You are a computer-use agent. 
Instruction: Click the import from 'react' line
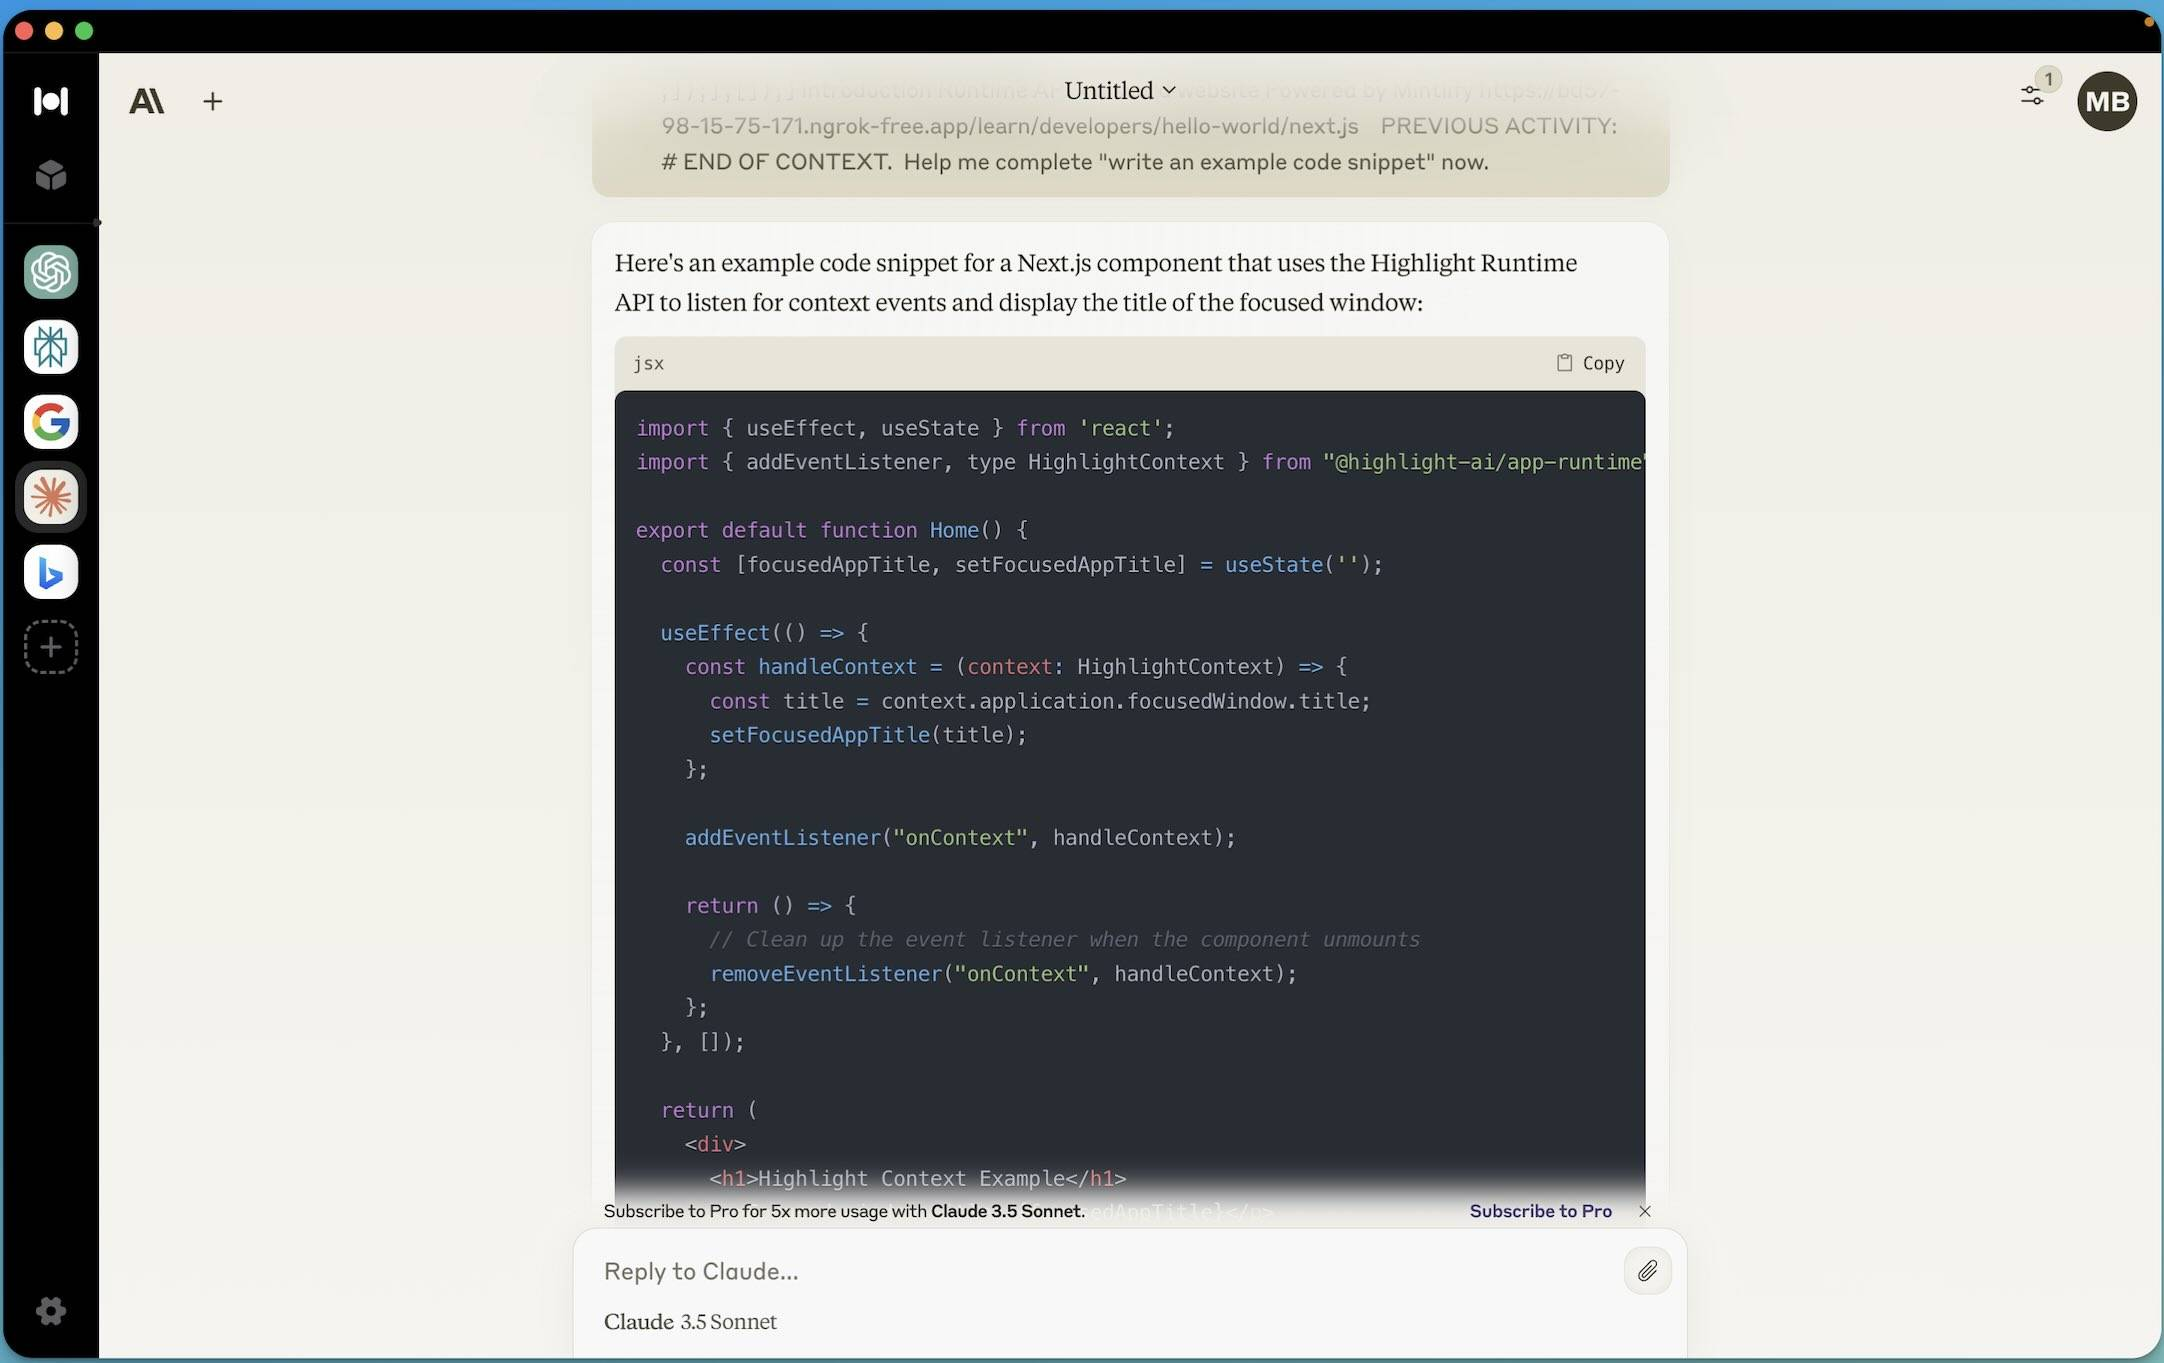(905, 428)
